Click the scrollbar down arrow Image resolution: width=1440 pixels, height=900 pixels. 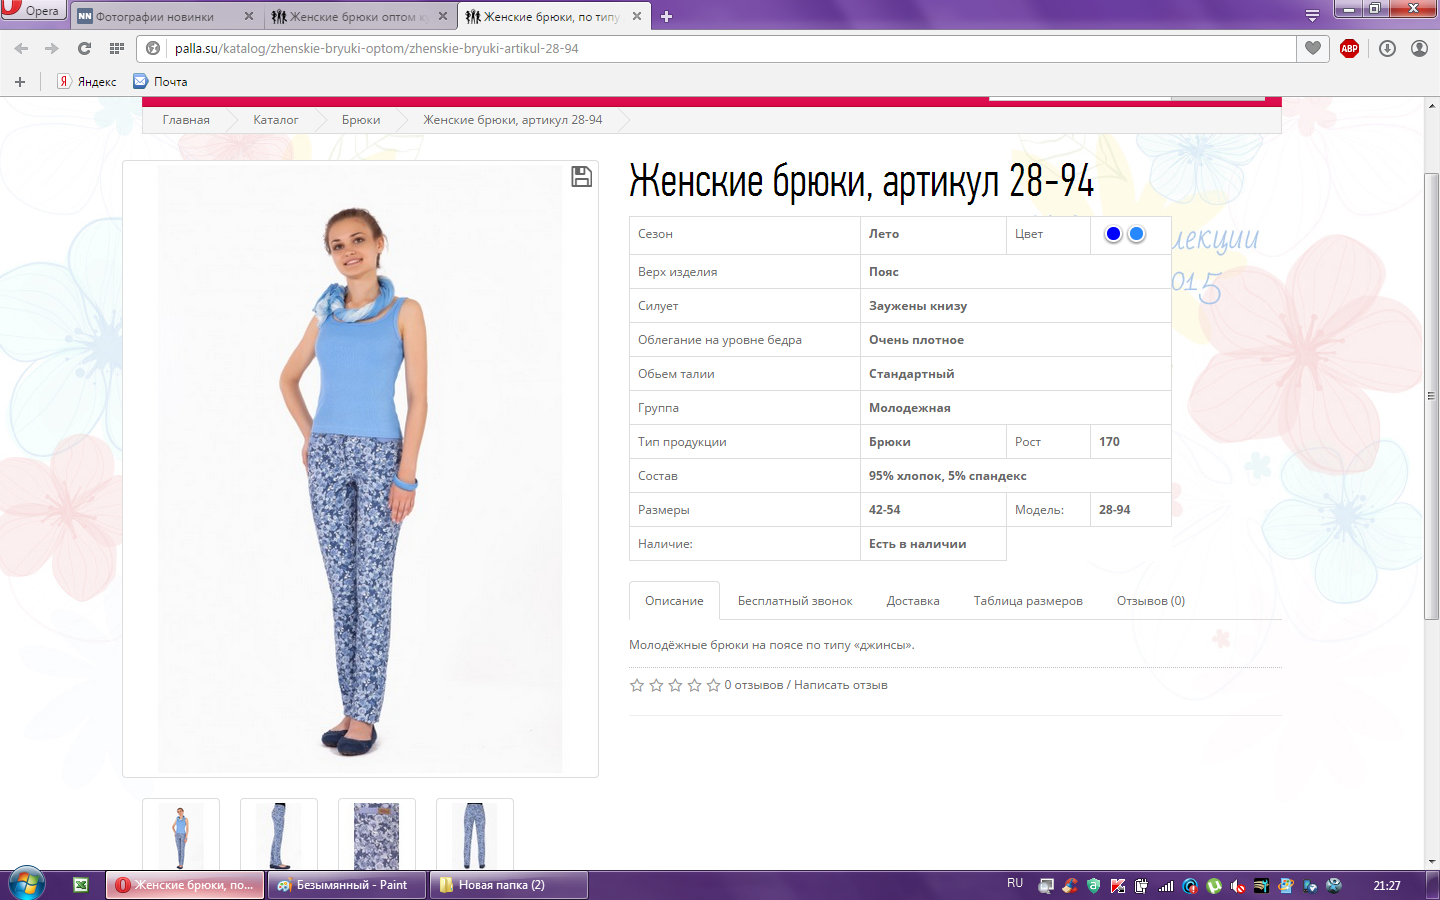[x=1431, y=861]
